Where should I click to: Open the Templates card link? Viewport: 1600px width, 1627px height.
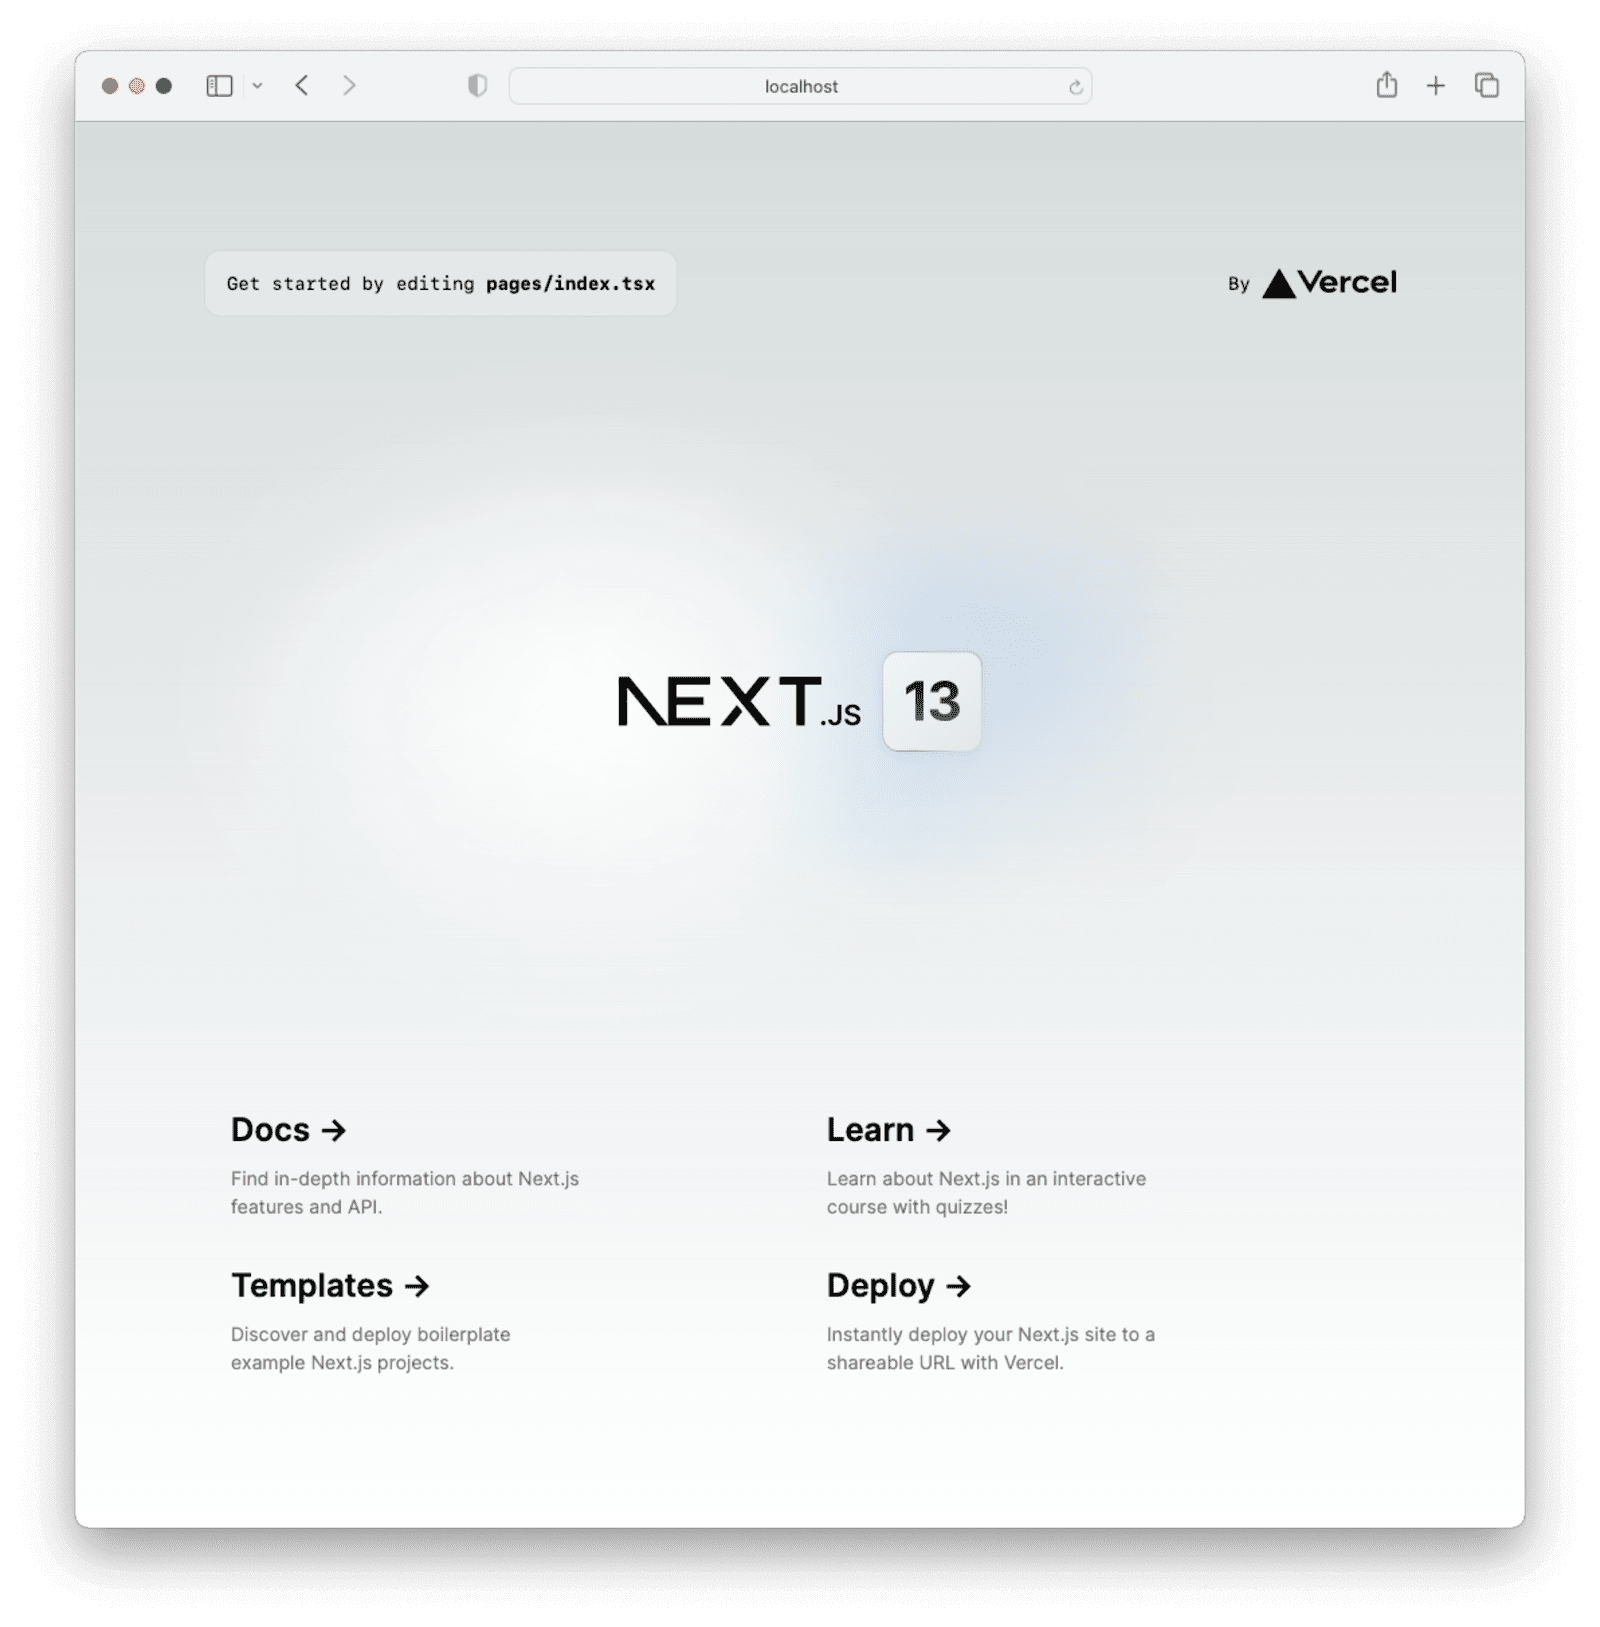[x=330, y=1285]
